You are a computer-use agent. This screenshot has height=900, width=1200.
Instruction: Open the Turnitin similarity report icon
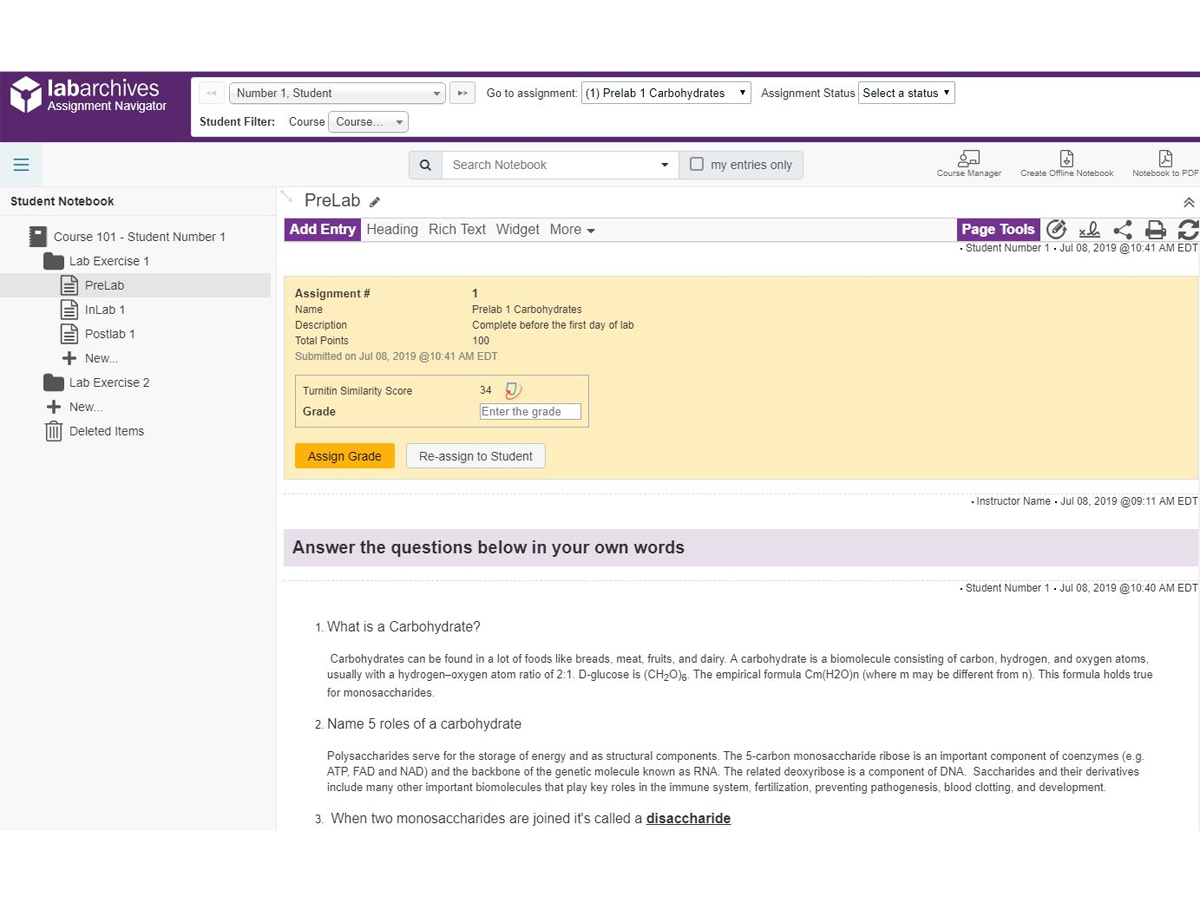point(513,391)
